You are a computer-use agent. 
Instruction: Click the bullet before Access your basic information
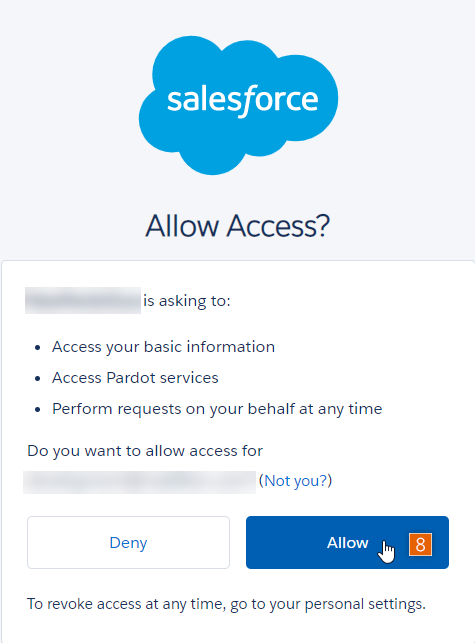(x=38, y=348)
